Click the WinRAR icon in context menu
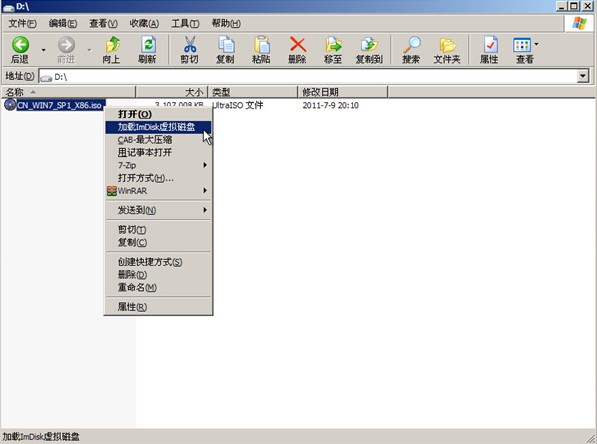The width and height of the screenshot is (597, 444). pyautogui.click(x=112, y=191)
